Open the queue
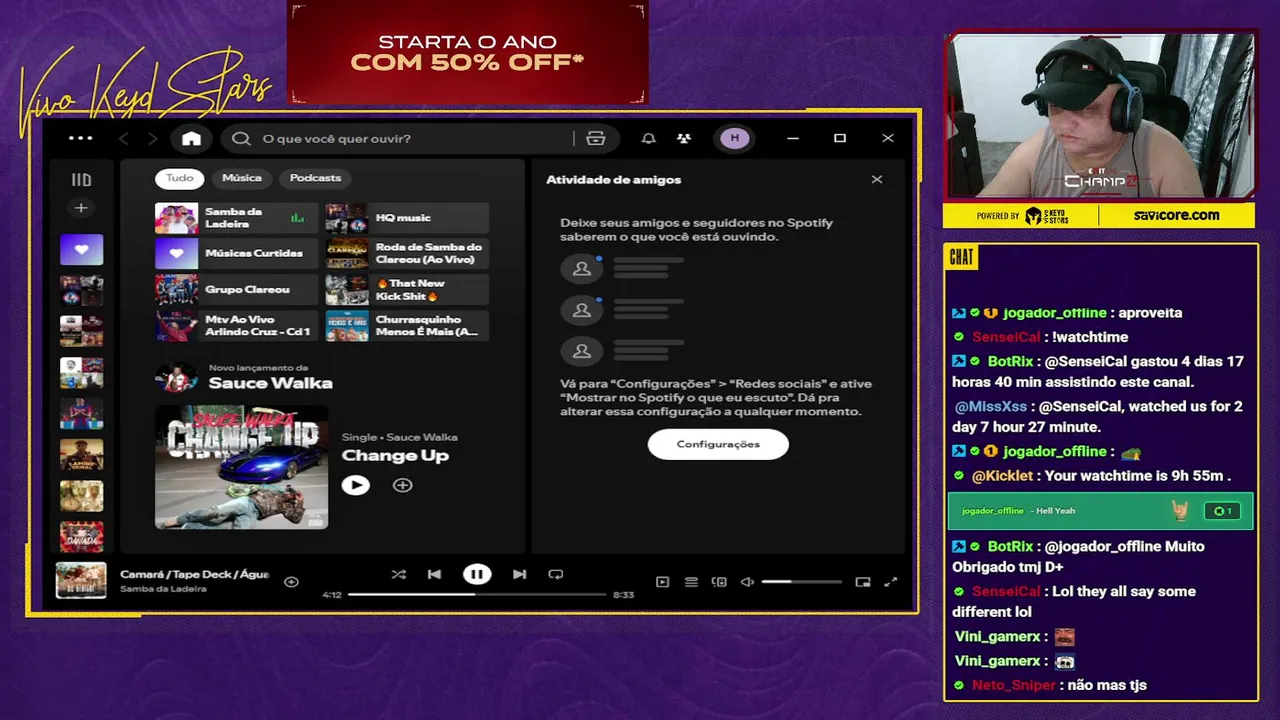 click(690, 582)
